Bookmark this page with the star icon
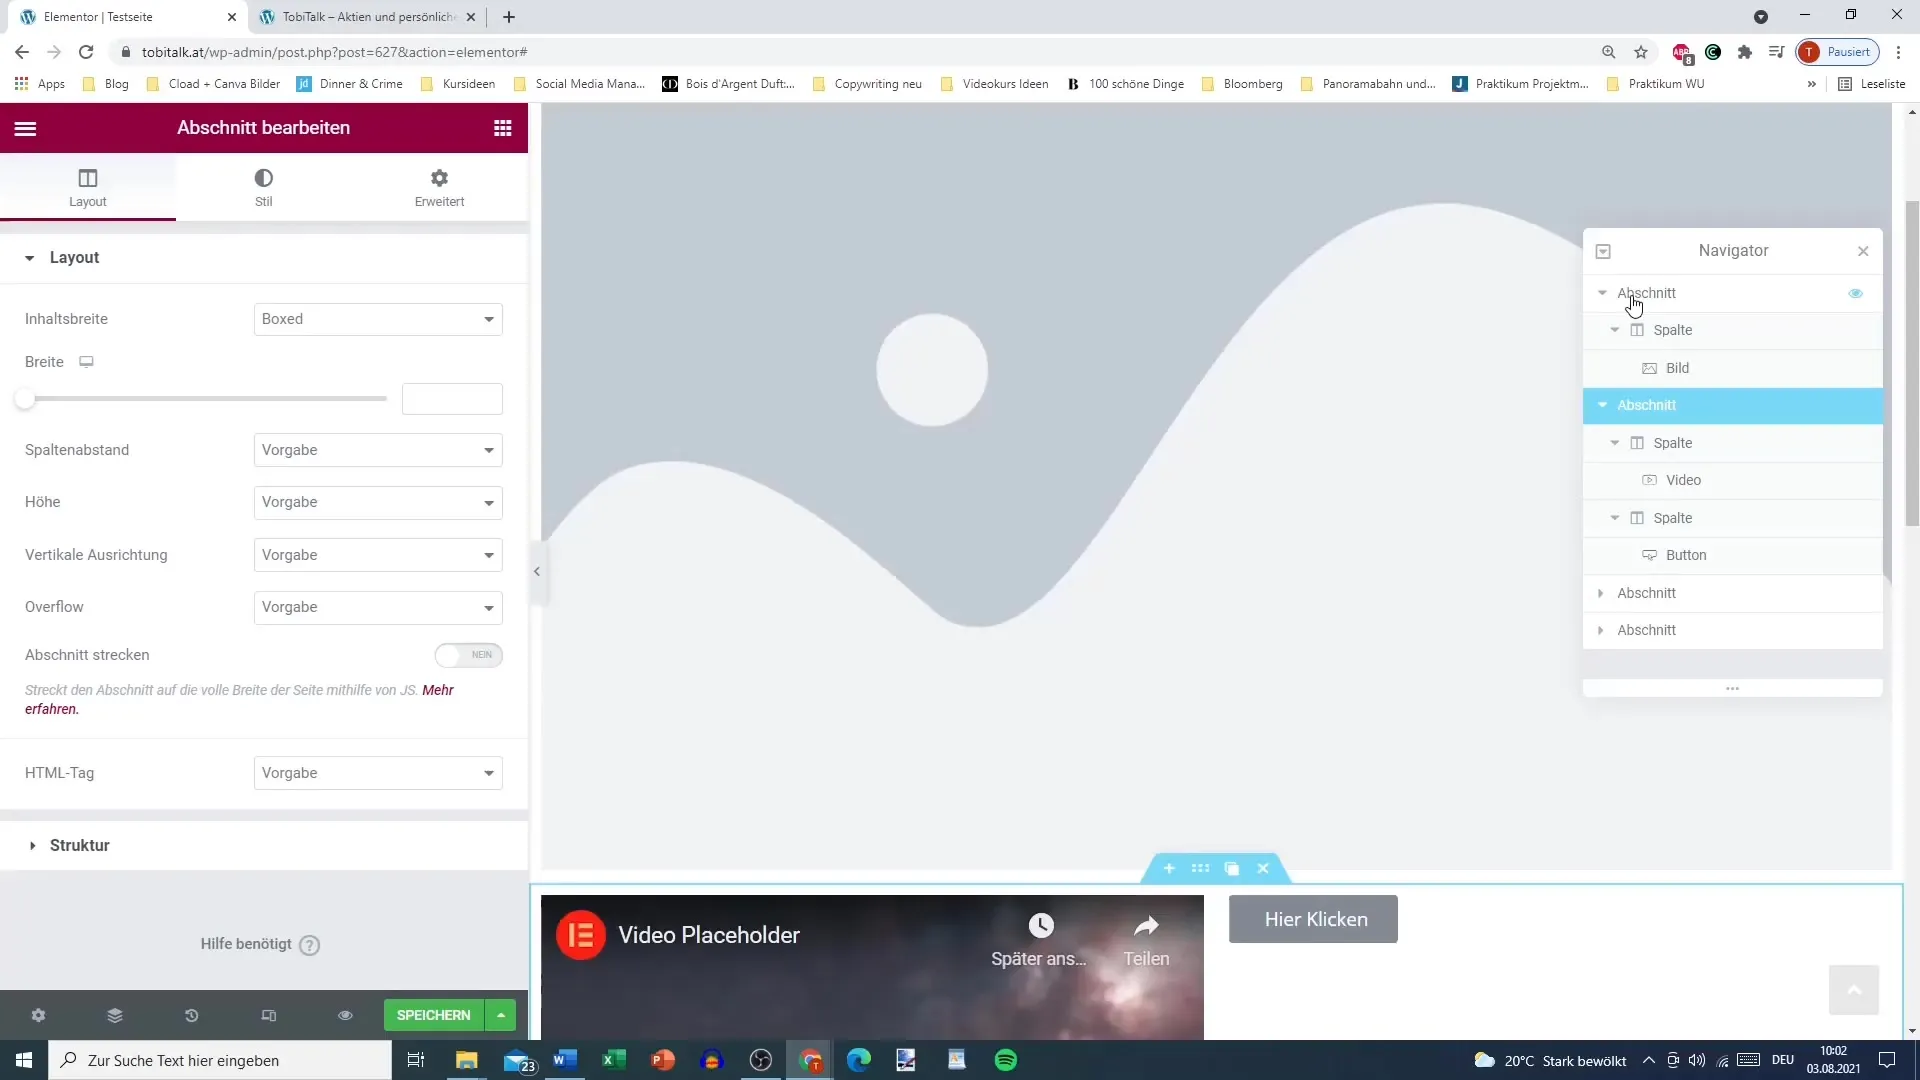This screenshot has width=1920, height=1080. (x=1641, y=52)
